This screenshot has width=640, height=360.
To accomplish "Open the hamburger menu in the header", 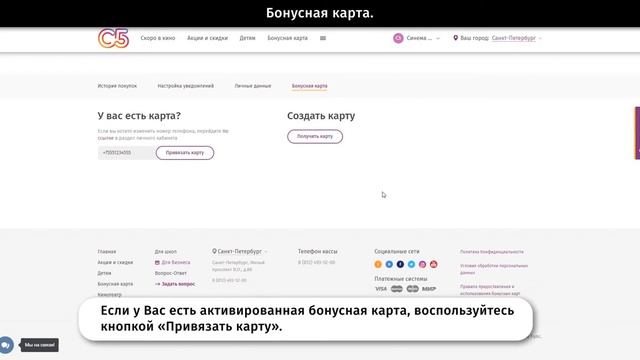I will click(x=323, y=38).
